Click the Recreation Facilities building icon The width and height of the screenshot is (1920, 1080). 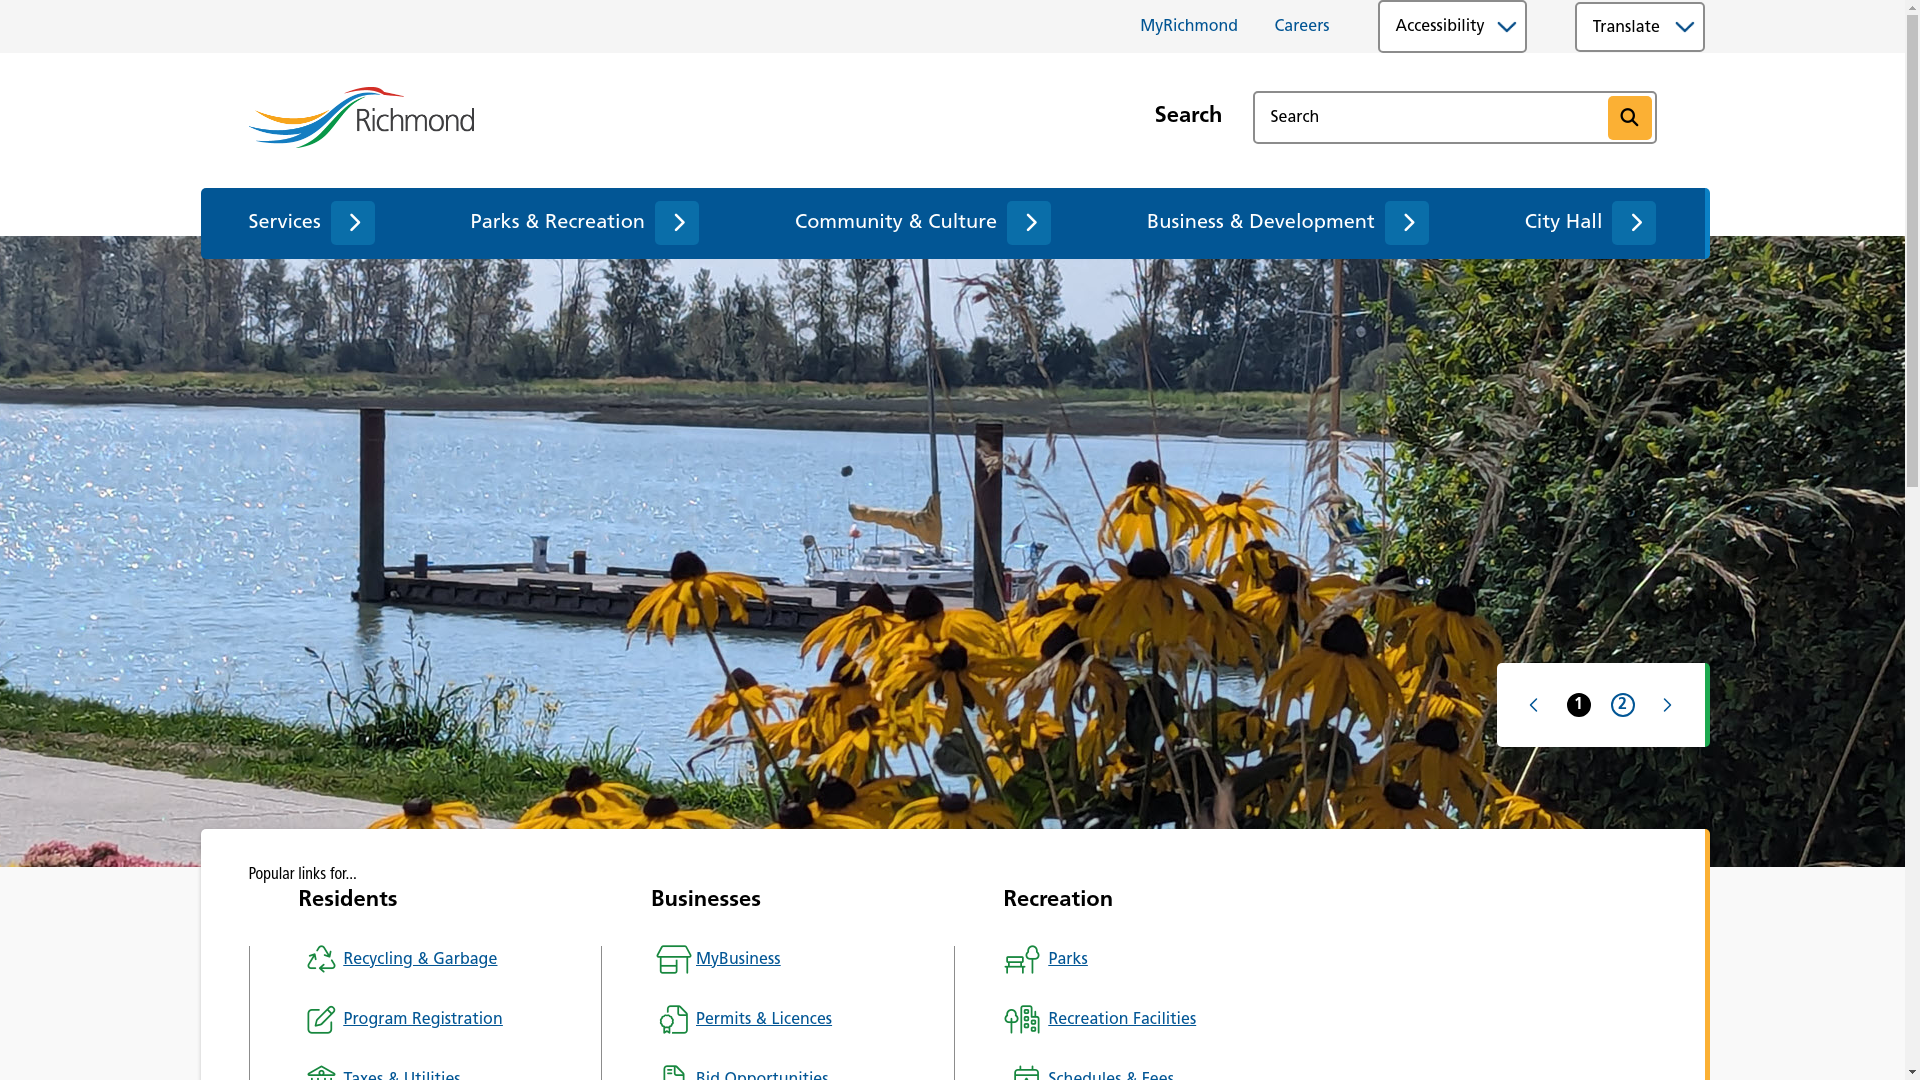click(1022, 1019)
